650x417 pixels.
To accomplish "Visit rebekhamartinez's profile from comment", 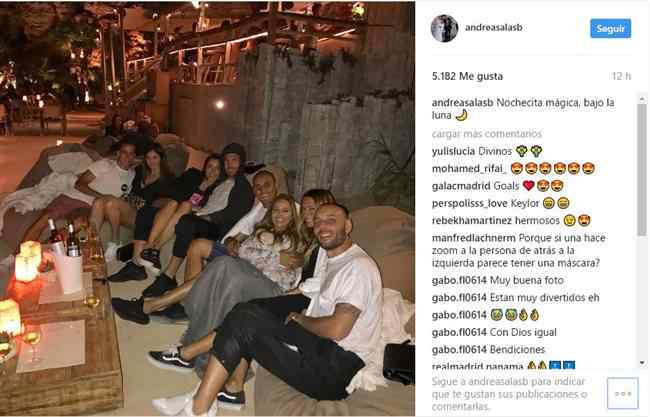I will point(473,221).
